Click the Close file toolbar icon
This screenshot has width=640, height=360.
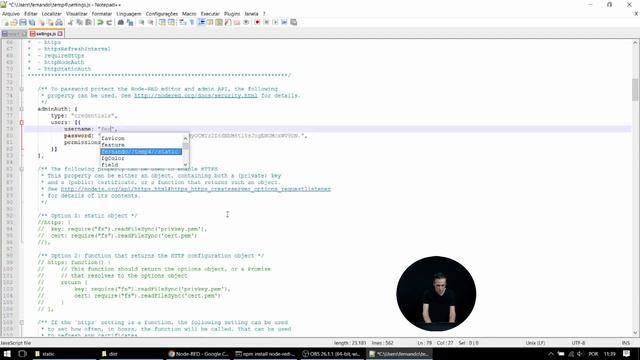coord(41,22)
